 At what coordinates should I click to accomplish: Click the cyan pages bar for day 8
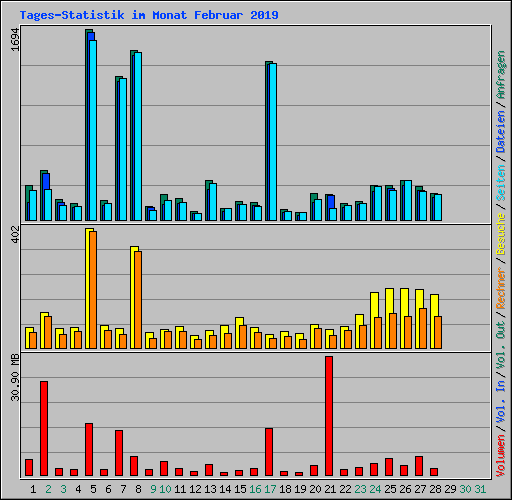[x=138, y=136]
